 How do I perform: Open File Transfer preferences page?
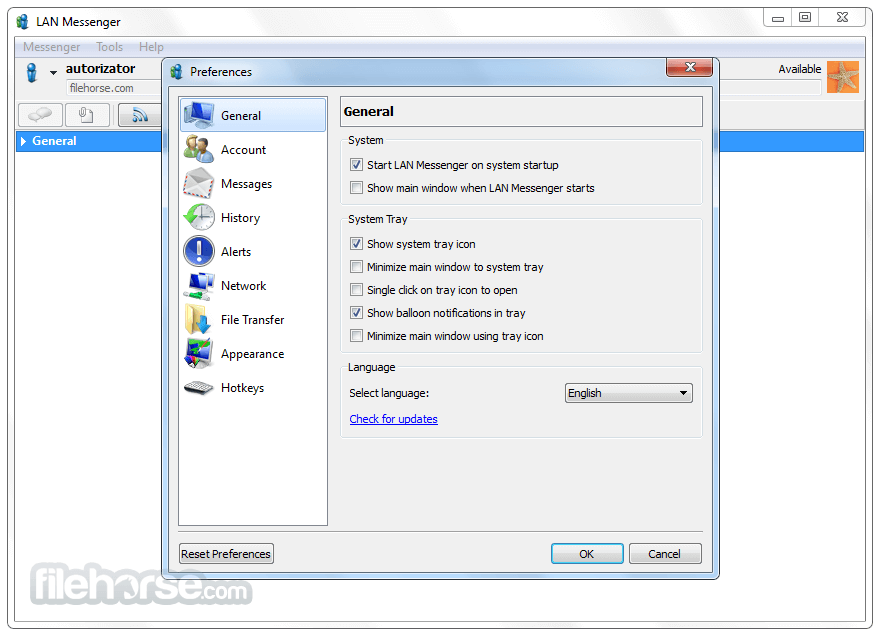[253, 319]
